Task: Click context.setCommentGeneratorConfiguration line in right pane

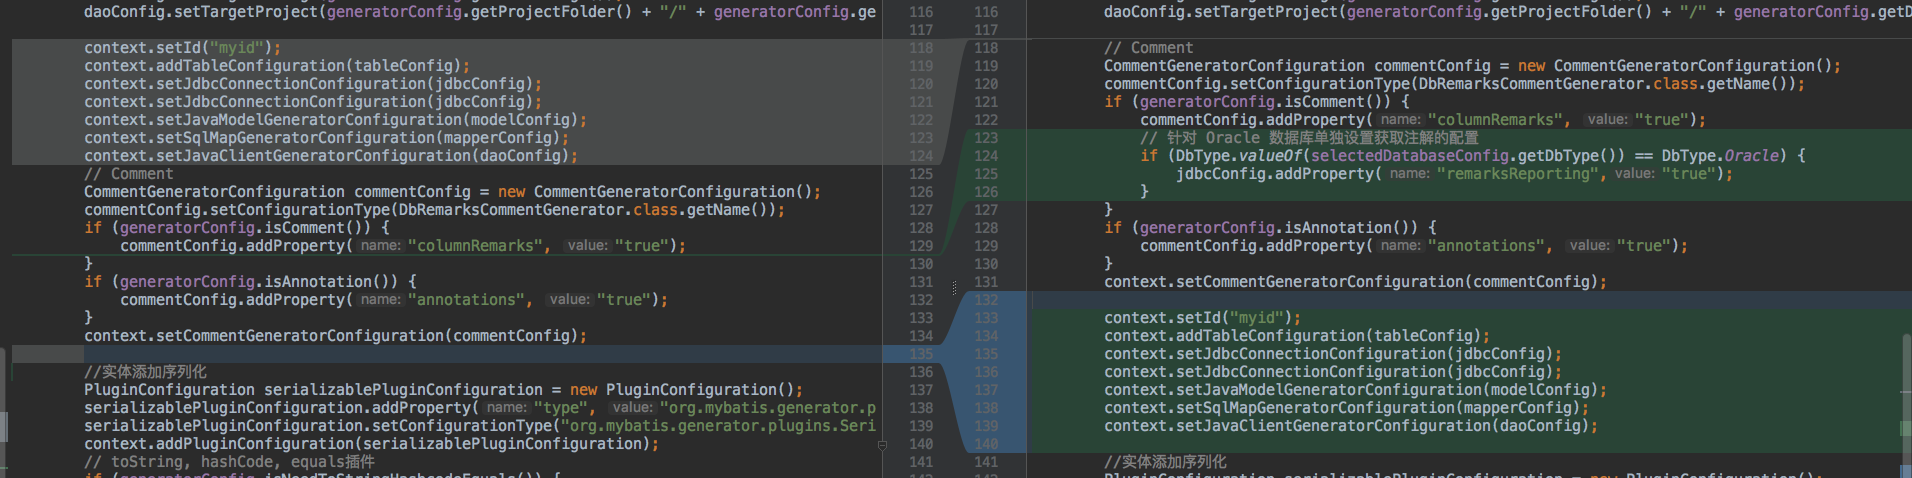Action: click(1355, 282)
